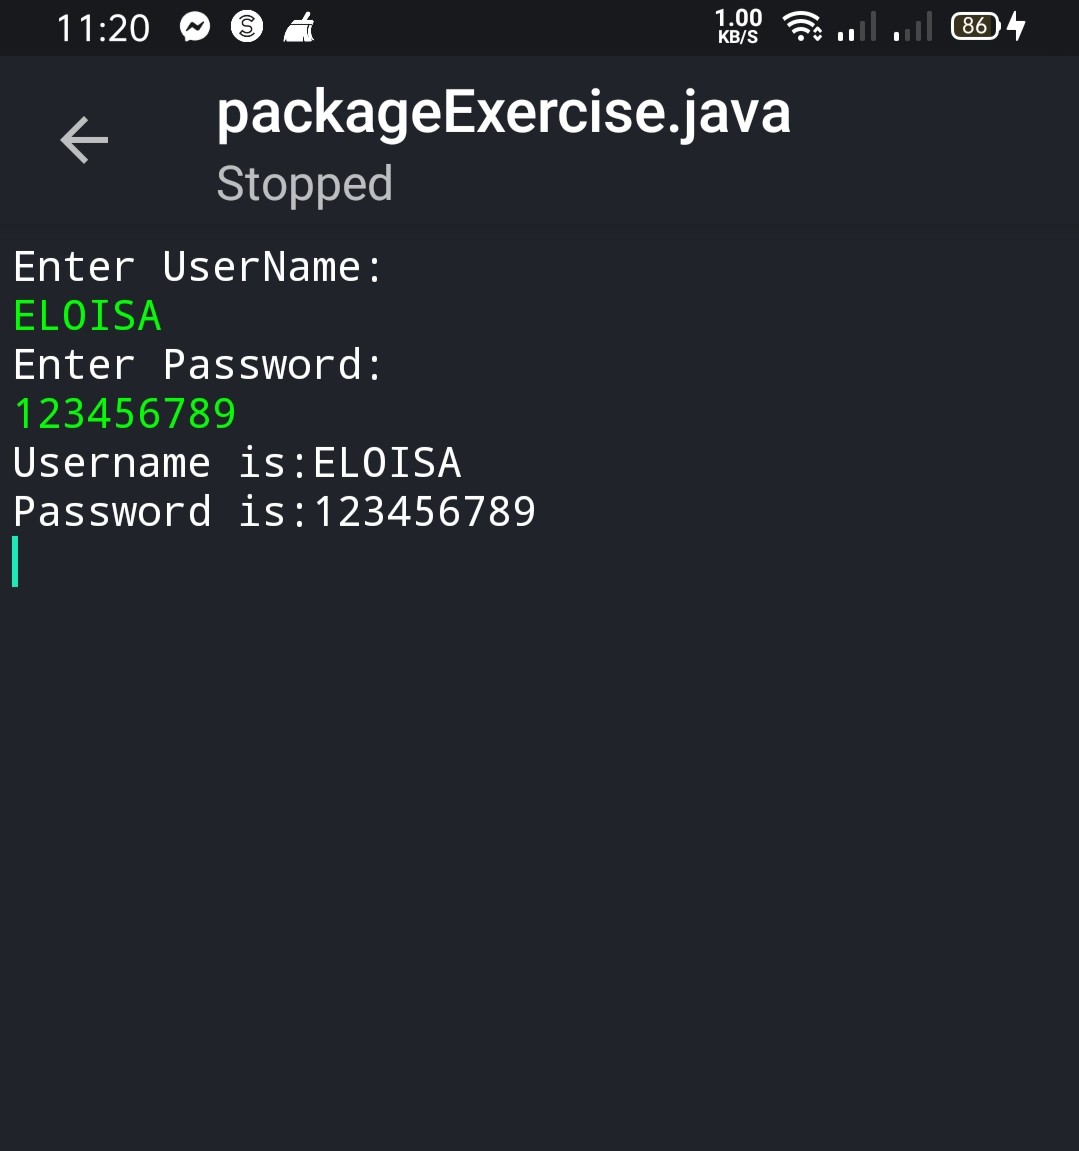Tap the green 123456789 input line
This screenshot has height=1151, width=1079.
pos(125,413)
